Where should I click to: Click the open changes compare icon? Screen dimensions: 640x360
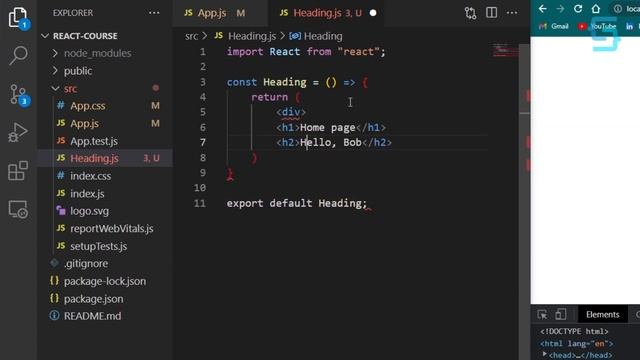pos(470,13)
